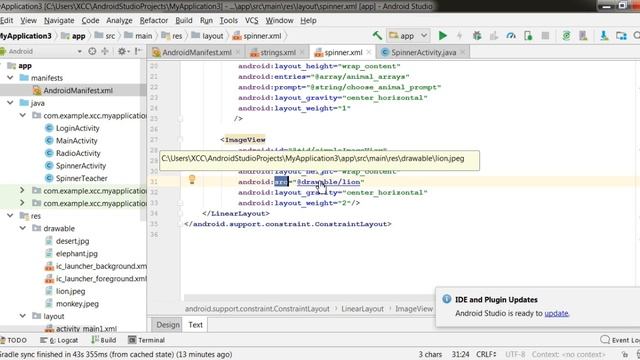Open project panel gear settings
640x360 pixels.
click(122, 51)
